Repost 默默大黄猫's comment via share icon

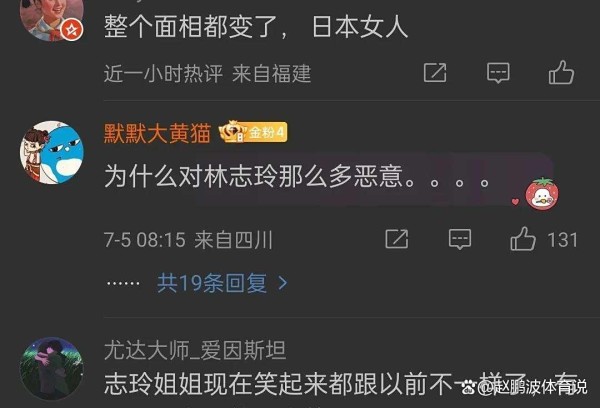[396, 239]
